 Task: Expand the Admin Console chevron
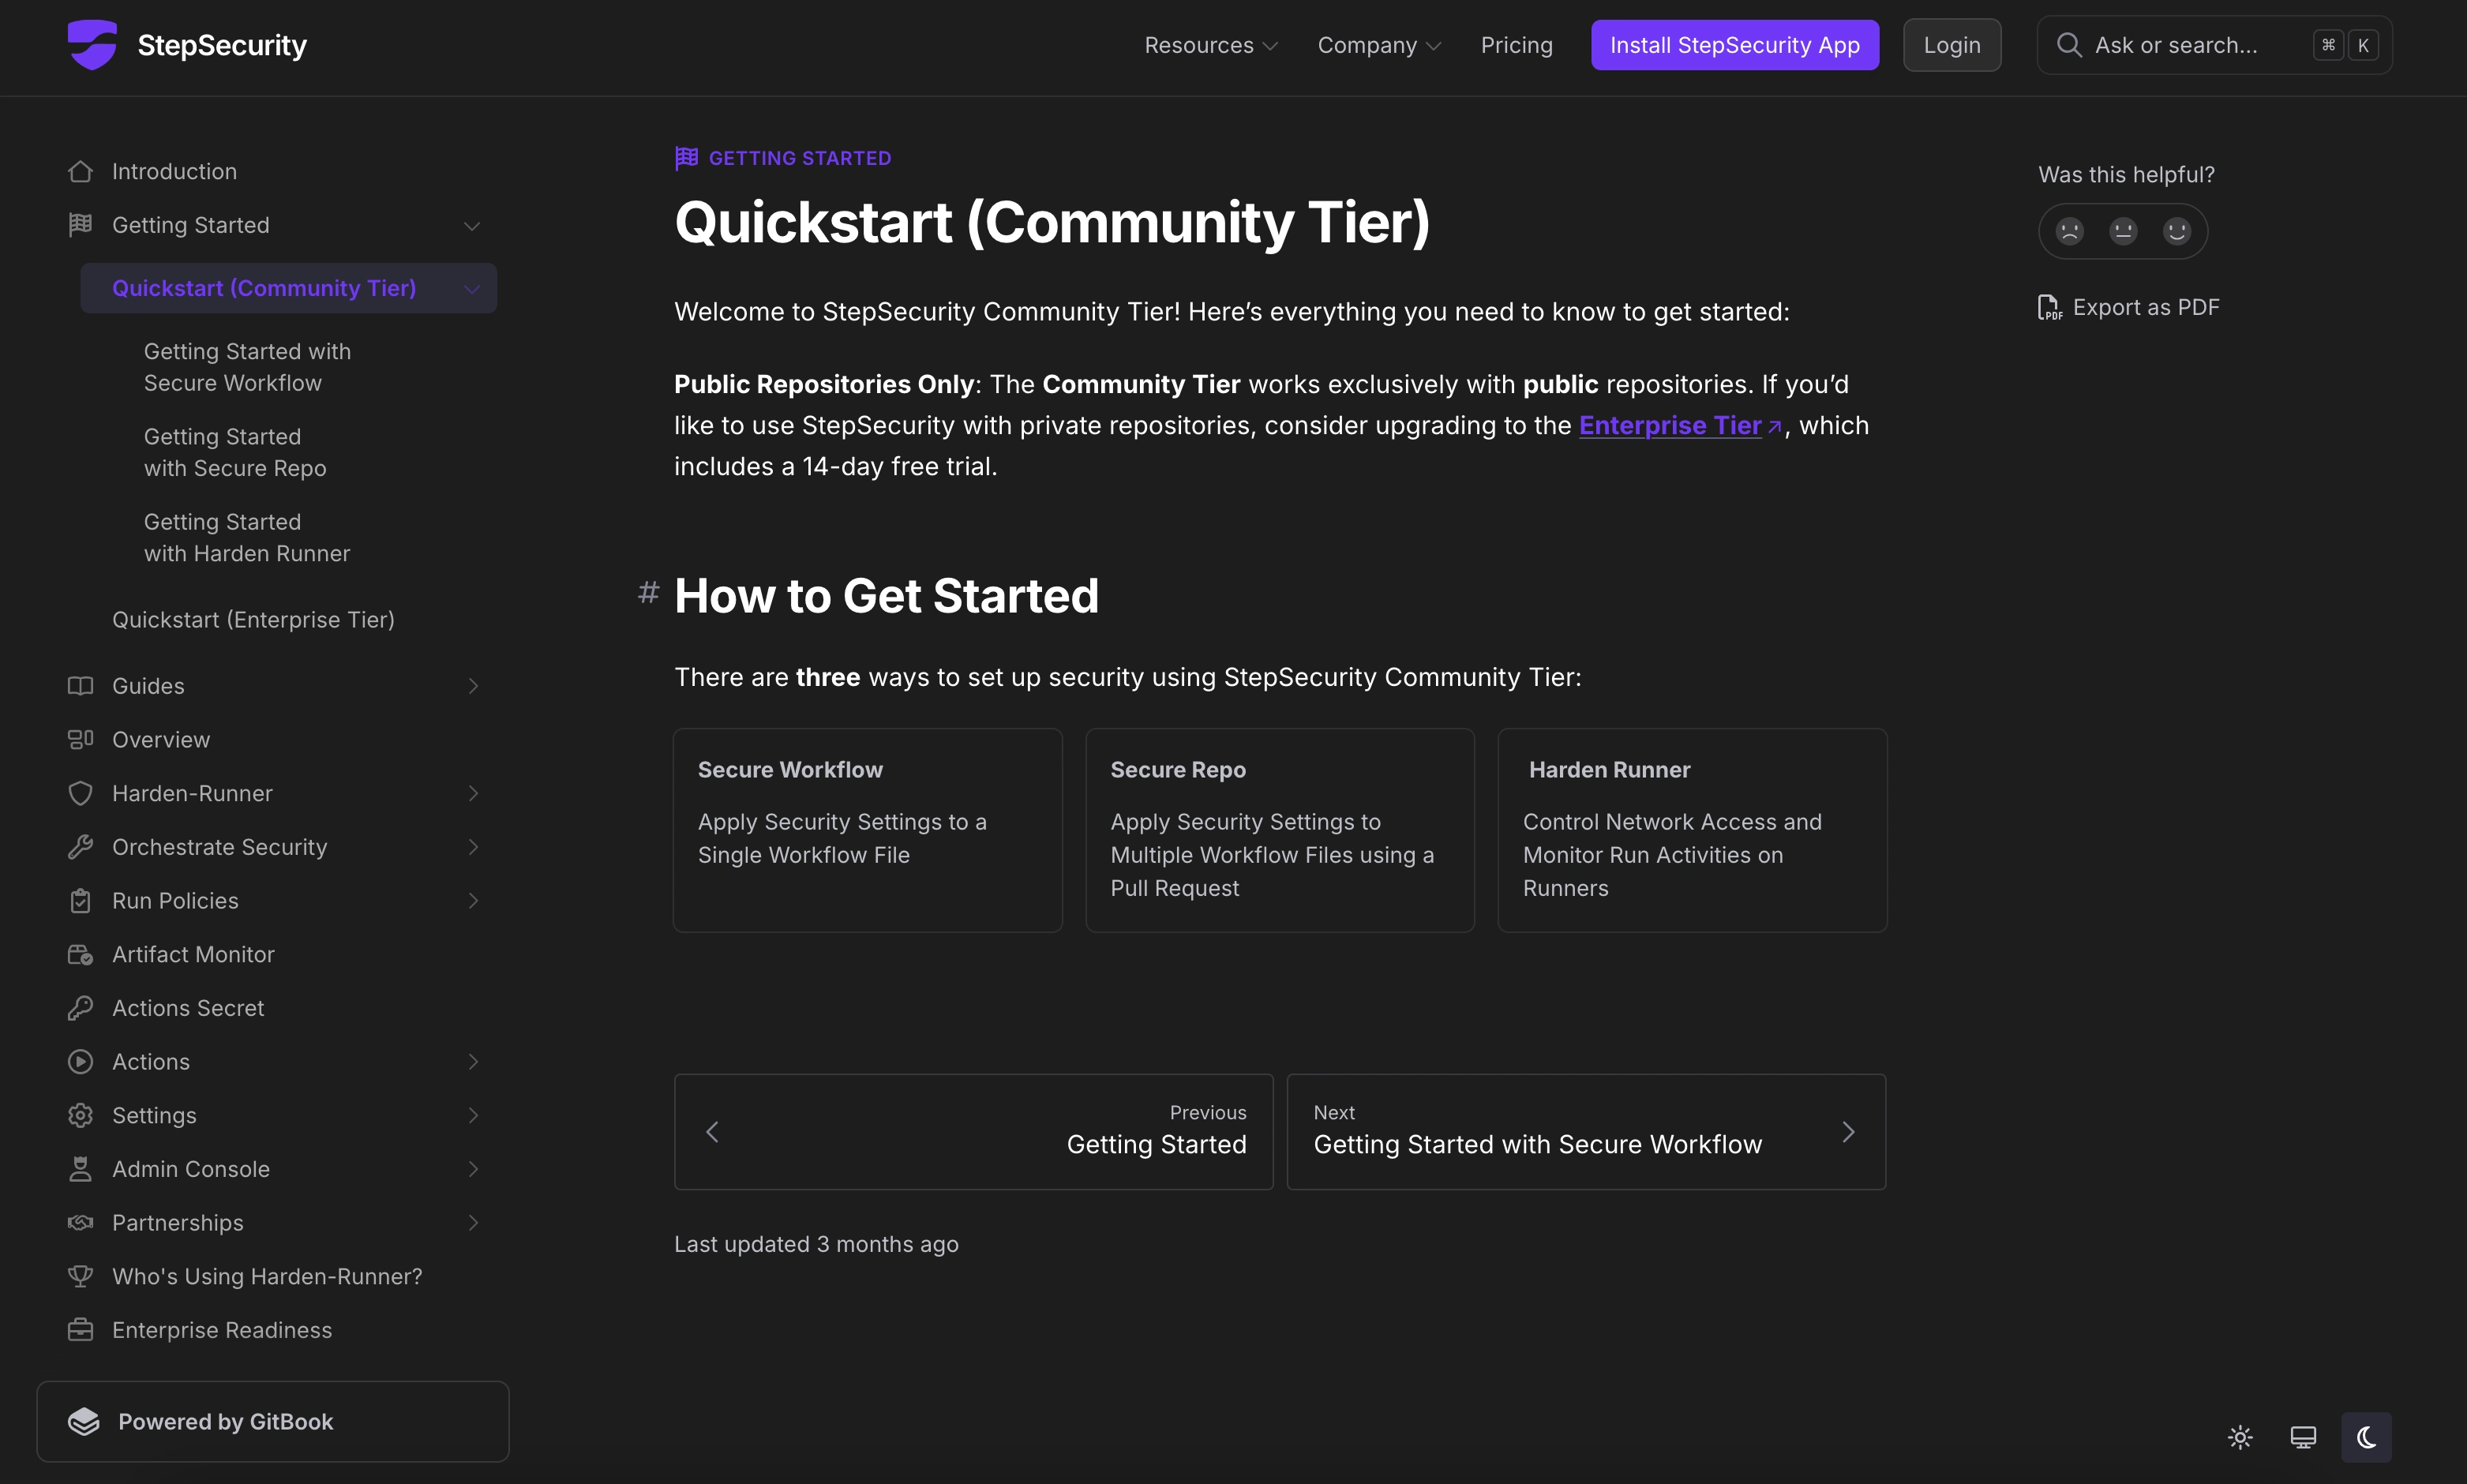tap(473, 1169)
